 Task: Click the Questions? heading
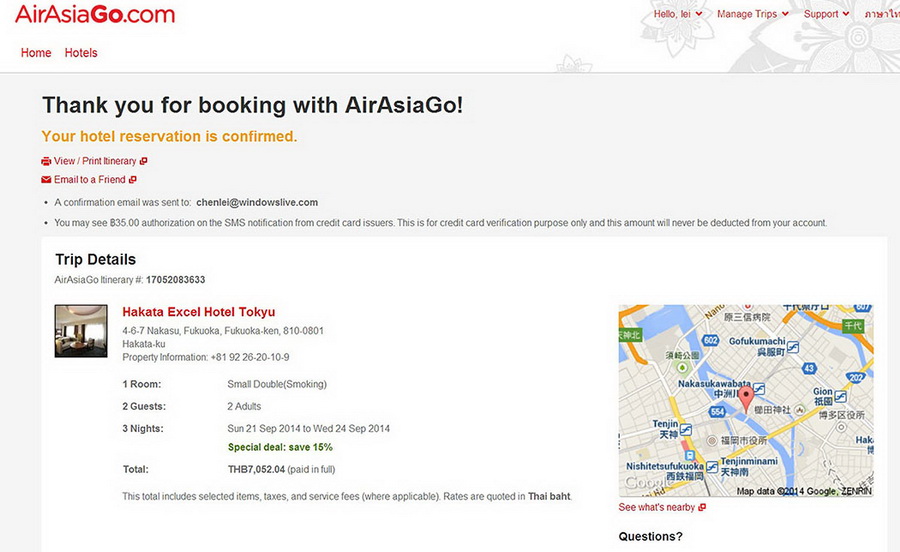click(651, 537)
